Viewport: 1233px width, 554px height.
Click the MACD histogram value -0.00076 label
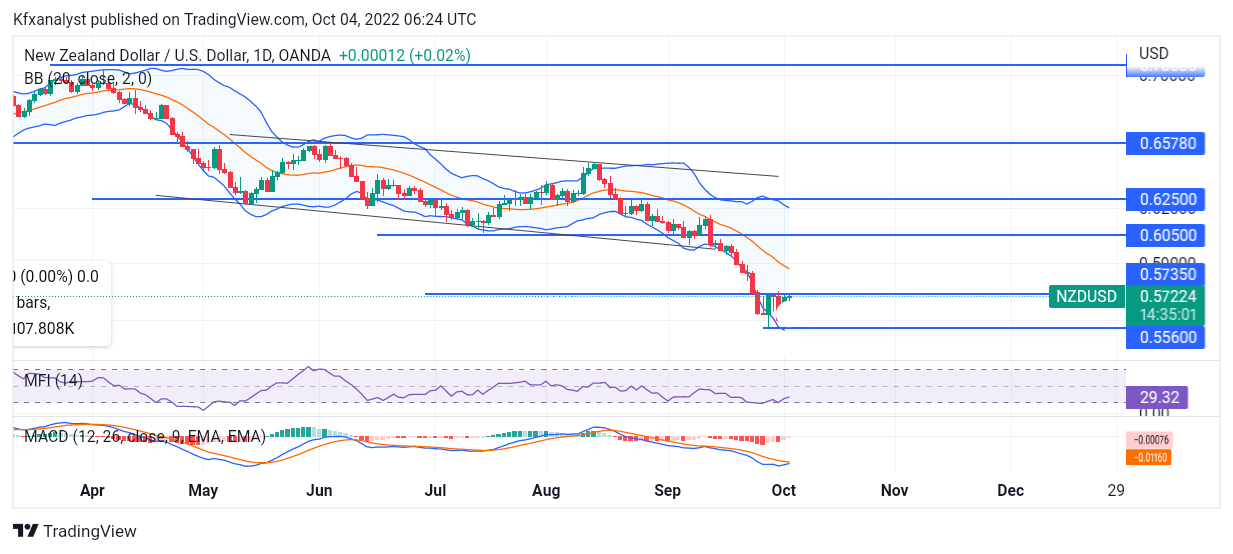[x=1147, y=440]
